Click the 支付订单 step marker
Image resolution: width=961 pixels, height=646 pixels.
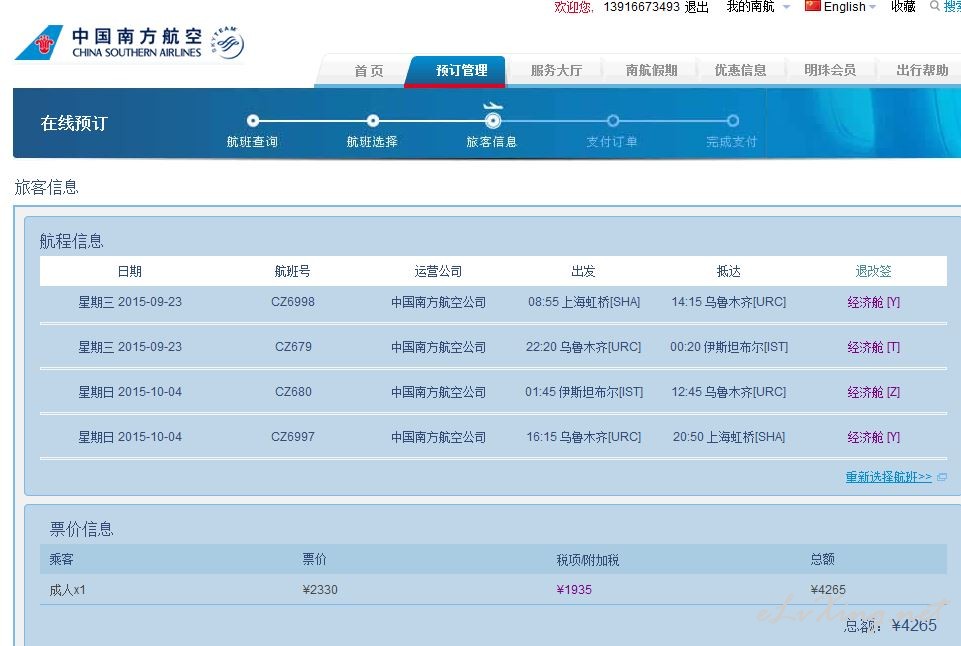click(612, 121)
